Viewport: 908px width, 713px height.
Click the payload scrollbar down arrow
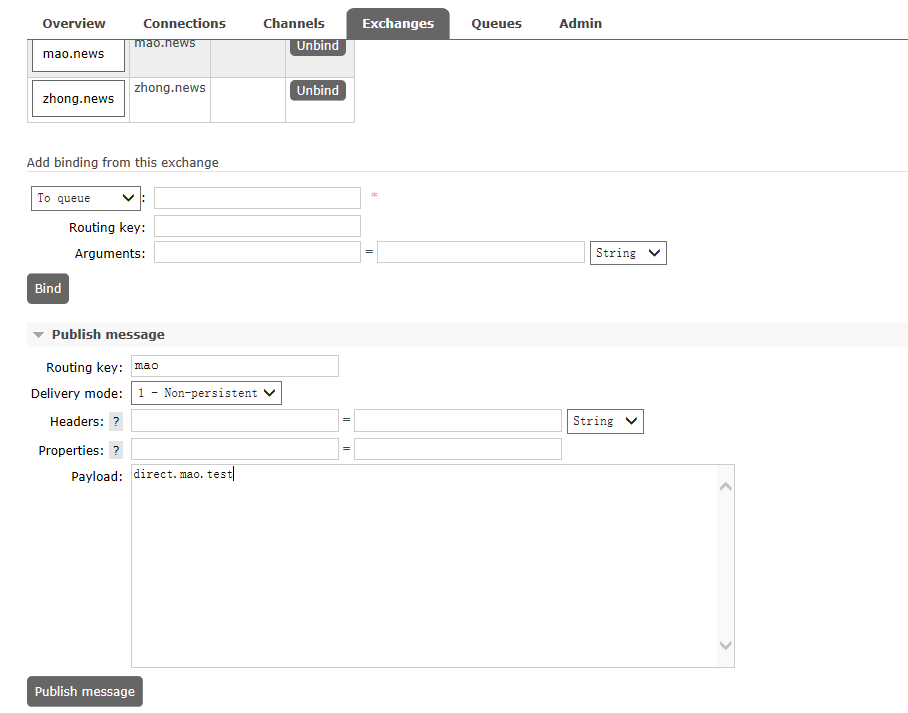pos(726,646)
